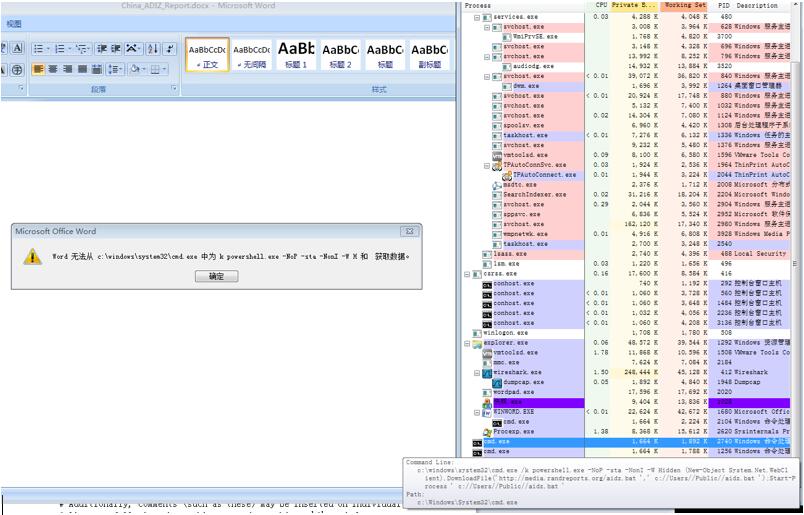
Task: Click the console icon of cmd.exe PID 2104
Action: pos(497,422)
